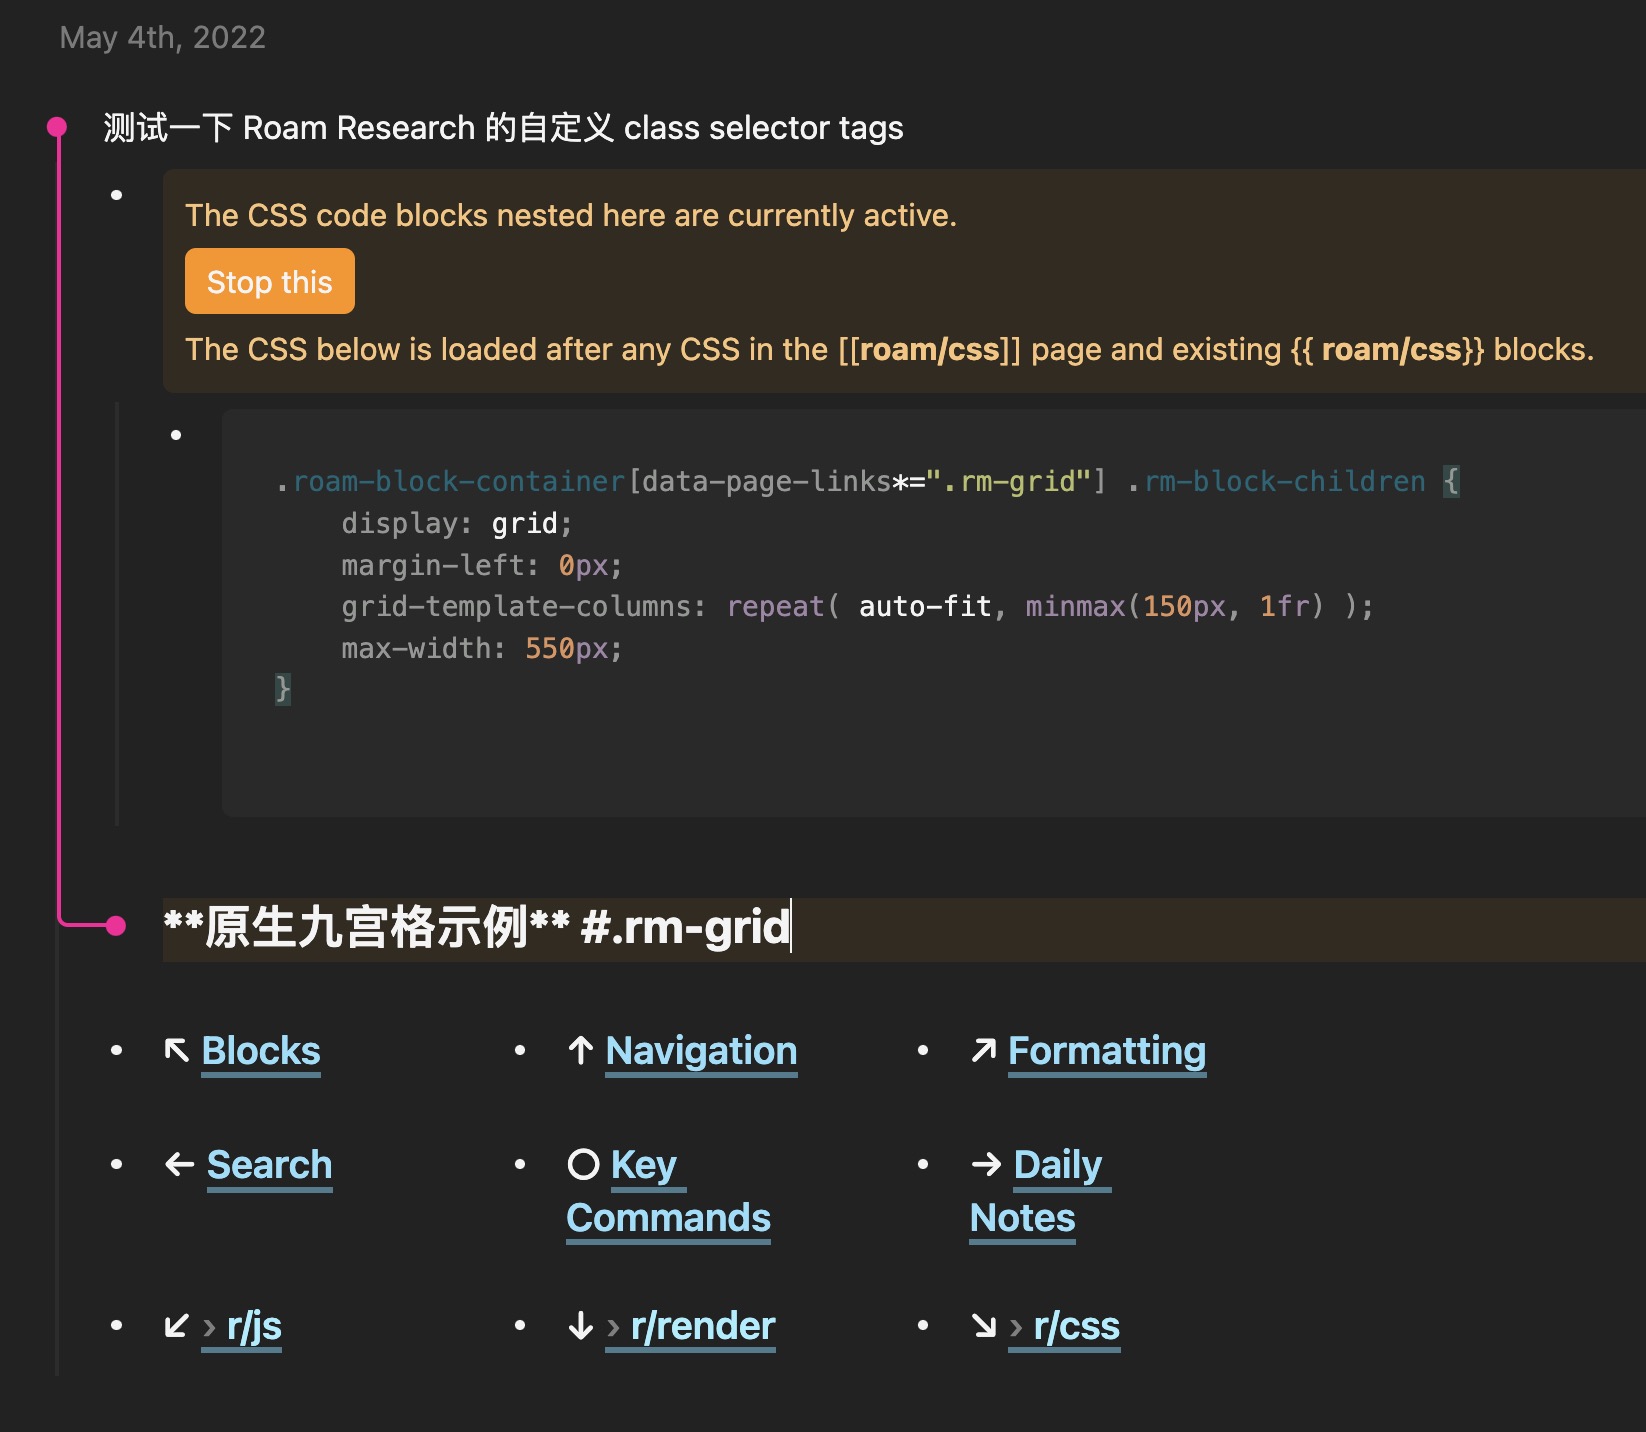Click the bullet next to the CSS active notice

click(117, 195)
